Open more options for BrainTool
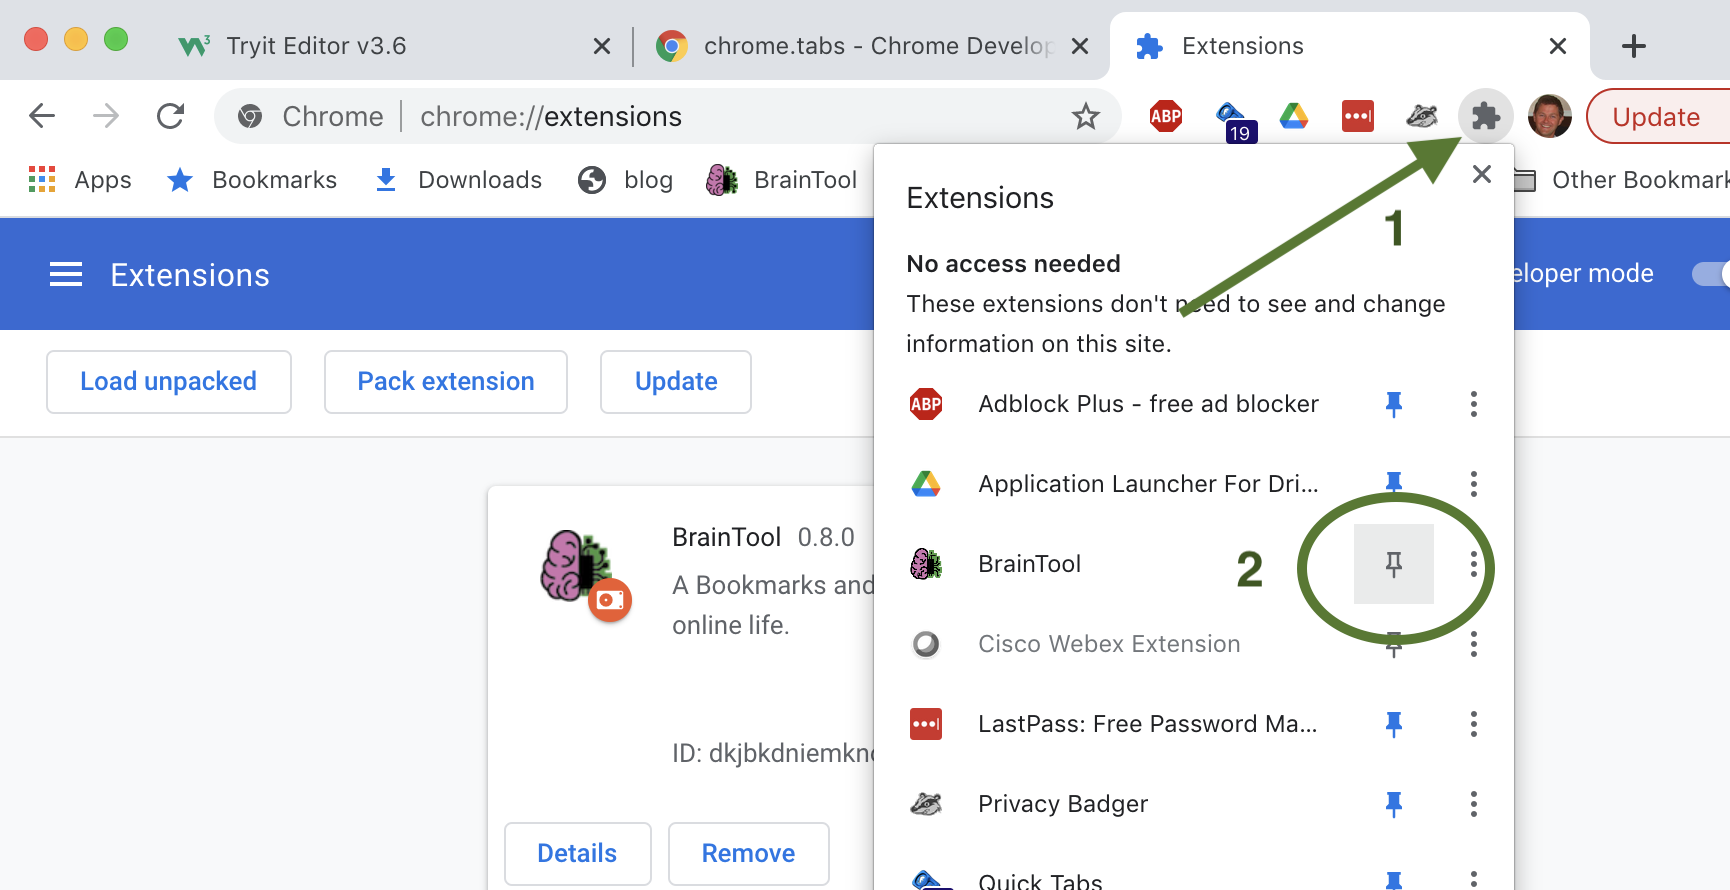 (x=1474, y=564)
